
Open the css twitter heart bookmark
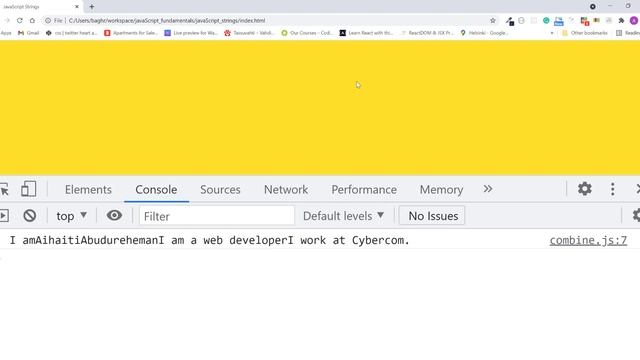(x=71, y=33)
